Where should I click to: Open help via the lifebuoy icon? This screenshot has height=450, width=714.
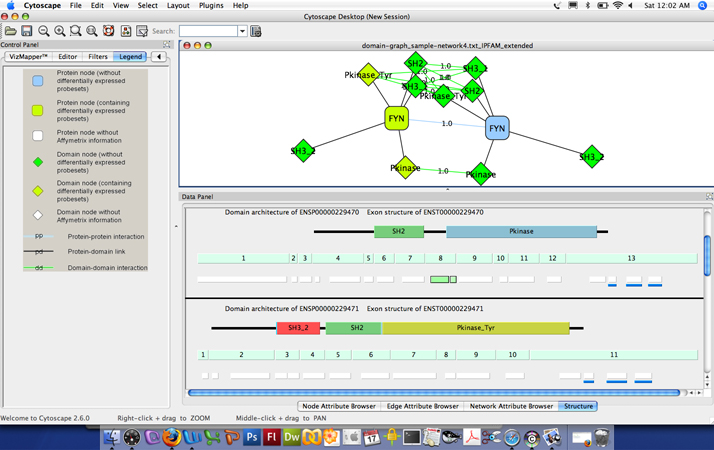108,31
